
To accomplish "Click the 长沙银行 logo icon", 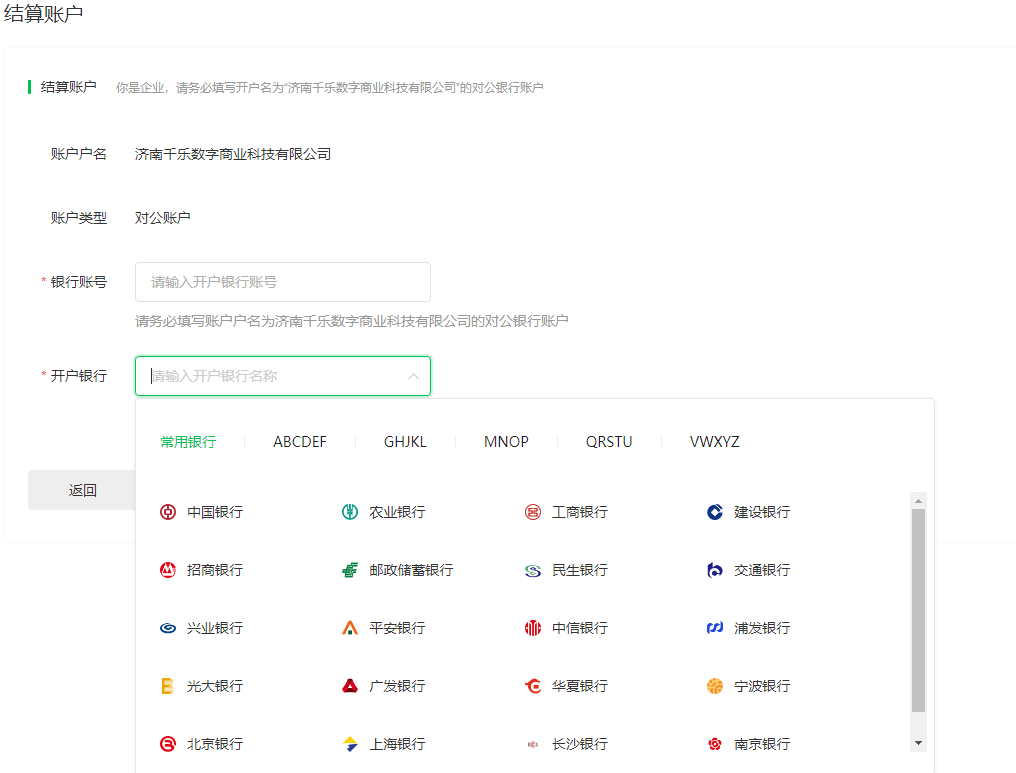I will click(x=533, y=744).
